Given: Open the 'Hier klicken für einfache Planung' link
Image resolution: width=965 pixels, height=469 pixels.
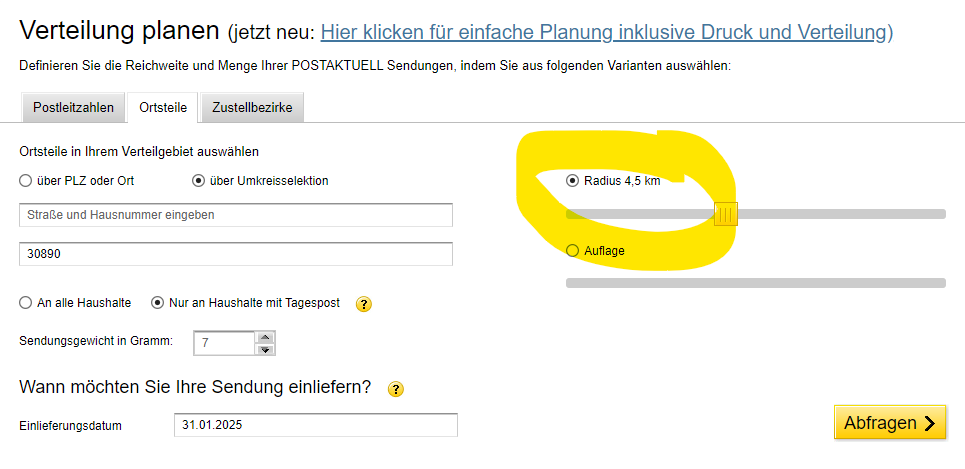Looking at the screenshot, I should pos(606,32).
